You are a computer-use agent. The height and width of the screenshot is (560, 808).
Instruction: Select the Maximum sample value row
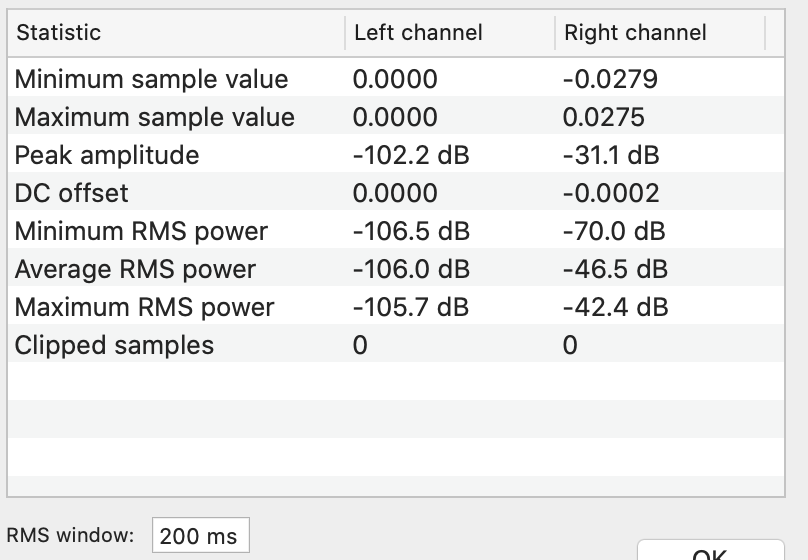pos(396,117)
